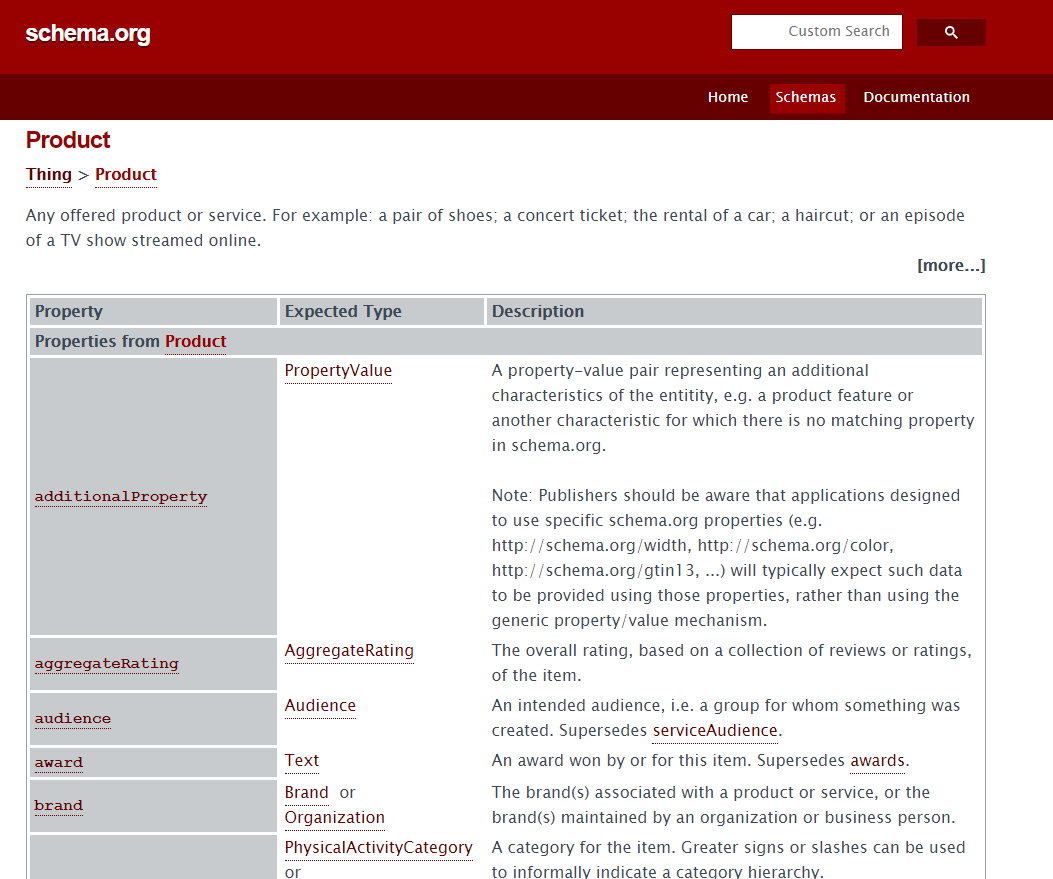Click the magnifier search button
Image resolution: width=1053 pixels, height=879 pixels.
click(x=951, y=32)
